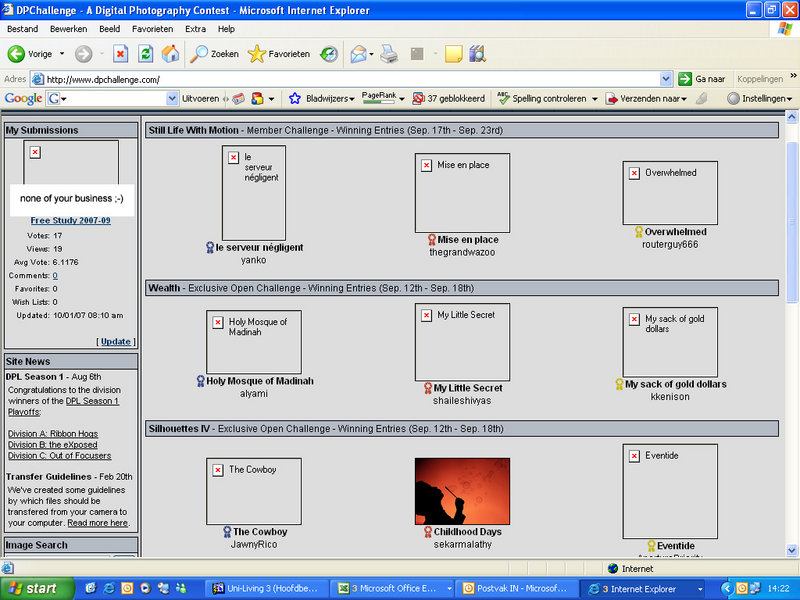Expand the address bar URL dropdown
Viewport: 800px width, 600px height.
pos(666,79)
